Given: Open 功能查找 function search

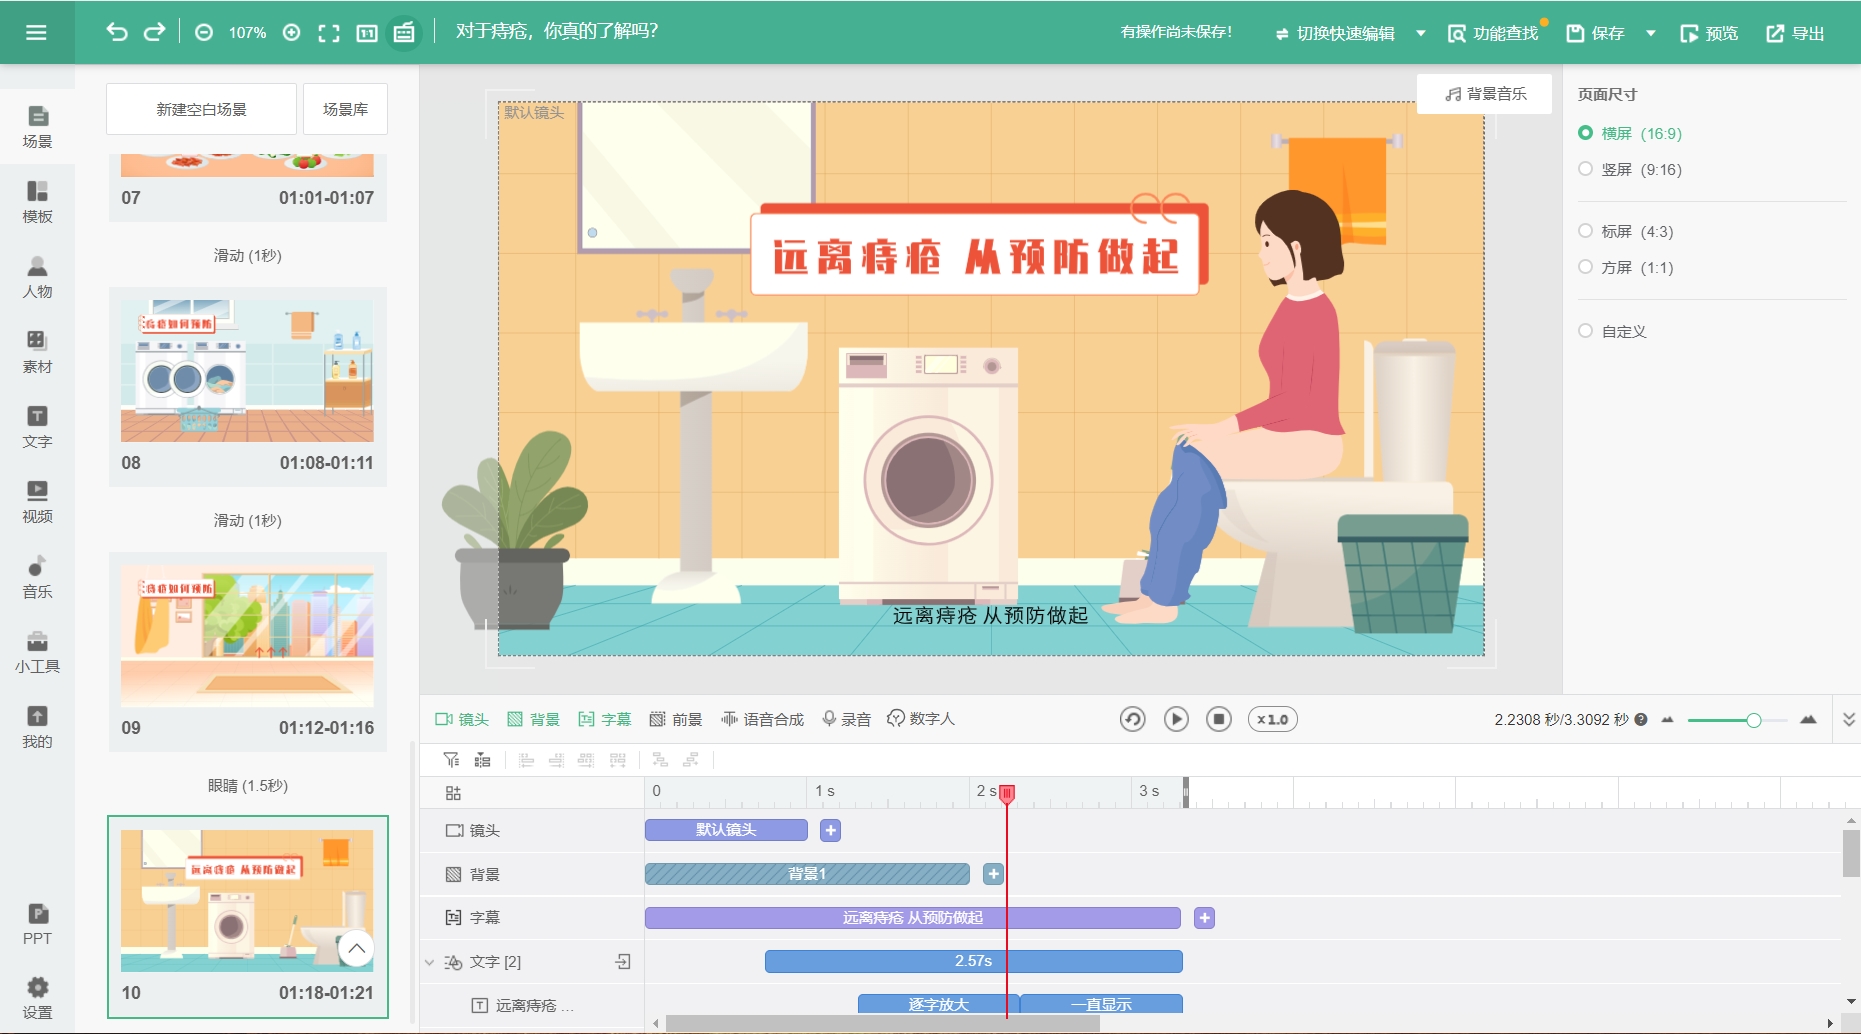Looking at the screenshot, I should tap(1493, 33).
